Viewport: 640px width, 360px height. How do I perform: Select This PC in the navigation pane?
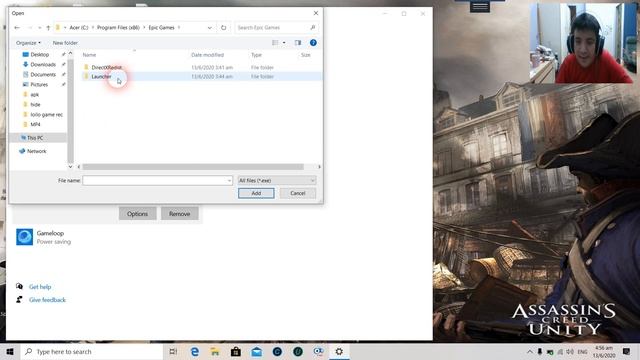(35, 138)
